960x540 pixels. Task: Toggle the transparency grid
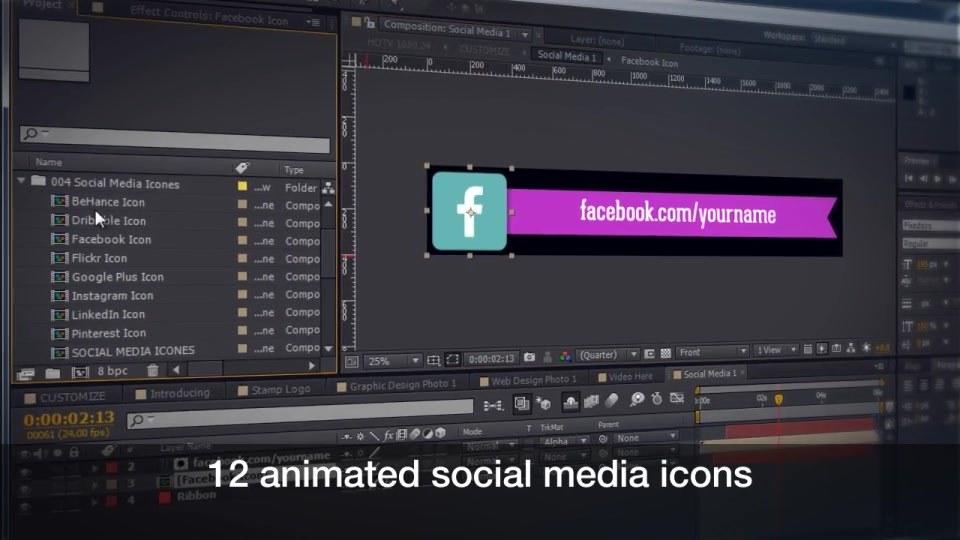[666, 353]
